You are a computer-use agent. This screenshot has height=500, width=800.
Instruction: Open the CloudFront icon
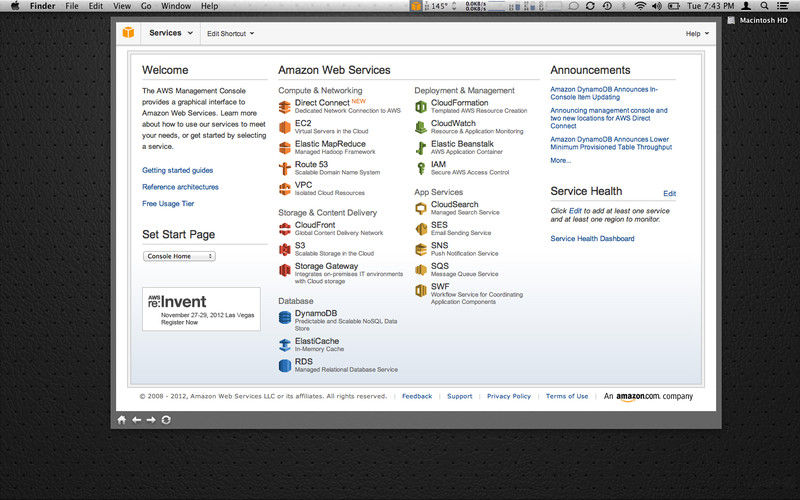pyautogui.click(x=285, y=229)
